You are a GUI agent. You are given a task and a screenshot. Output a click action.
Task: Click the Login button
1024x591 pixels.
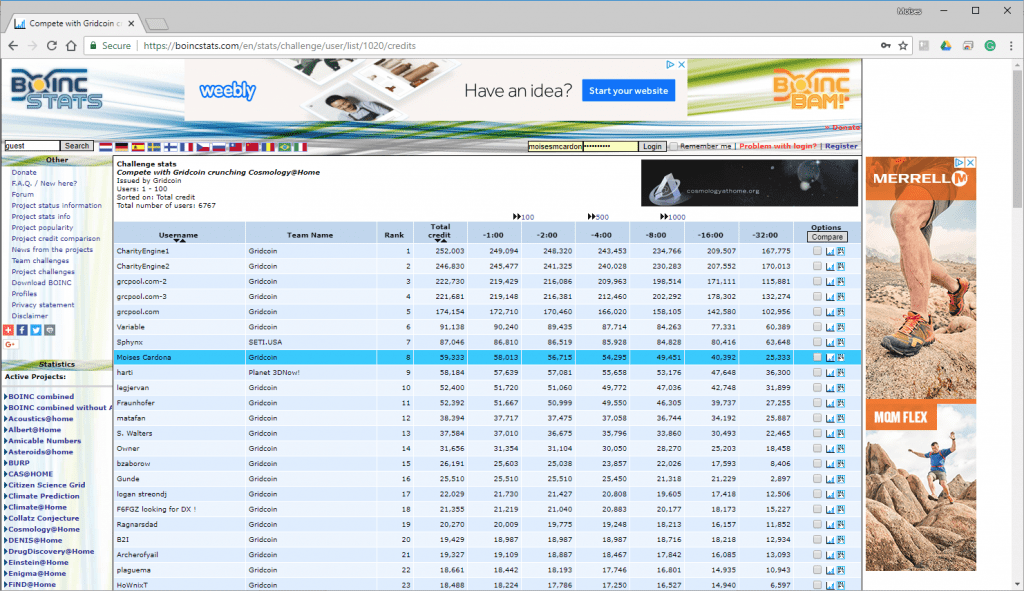652,147
